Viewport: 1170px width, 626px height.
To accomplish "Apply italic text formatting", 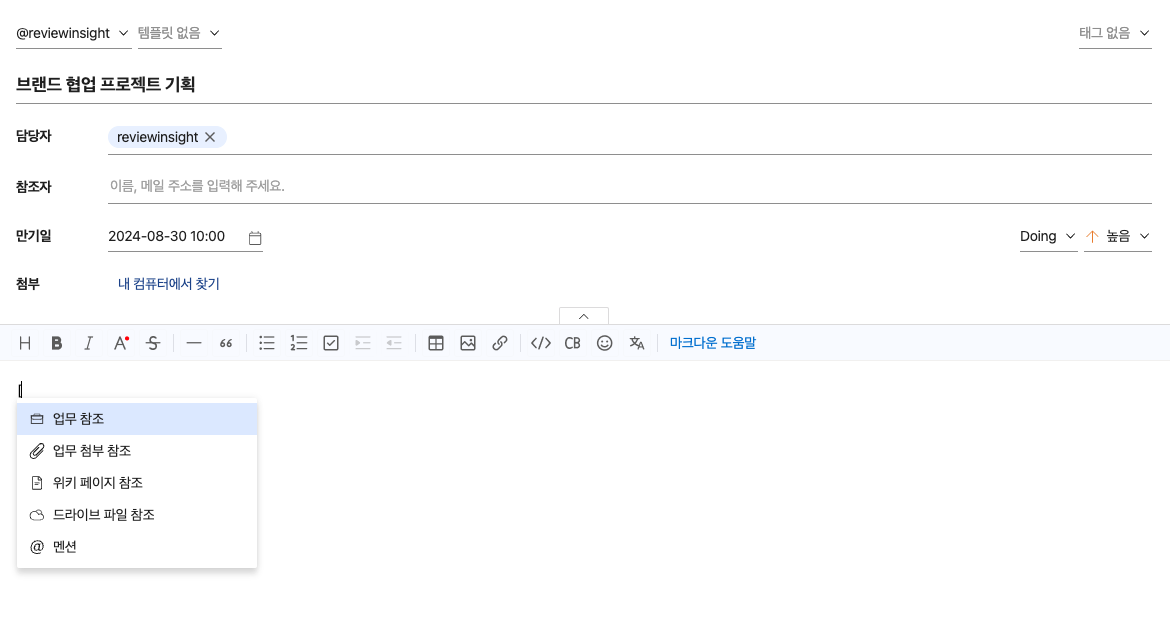I will (88, 343).
